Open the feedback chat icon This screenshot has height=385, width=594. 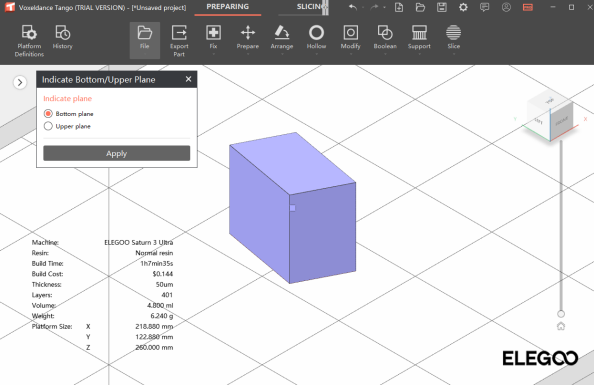click(x=485, y=7)
